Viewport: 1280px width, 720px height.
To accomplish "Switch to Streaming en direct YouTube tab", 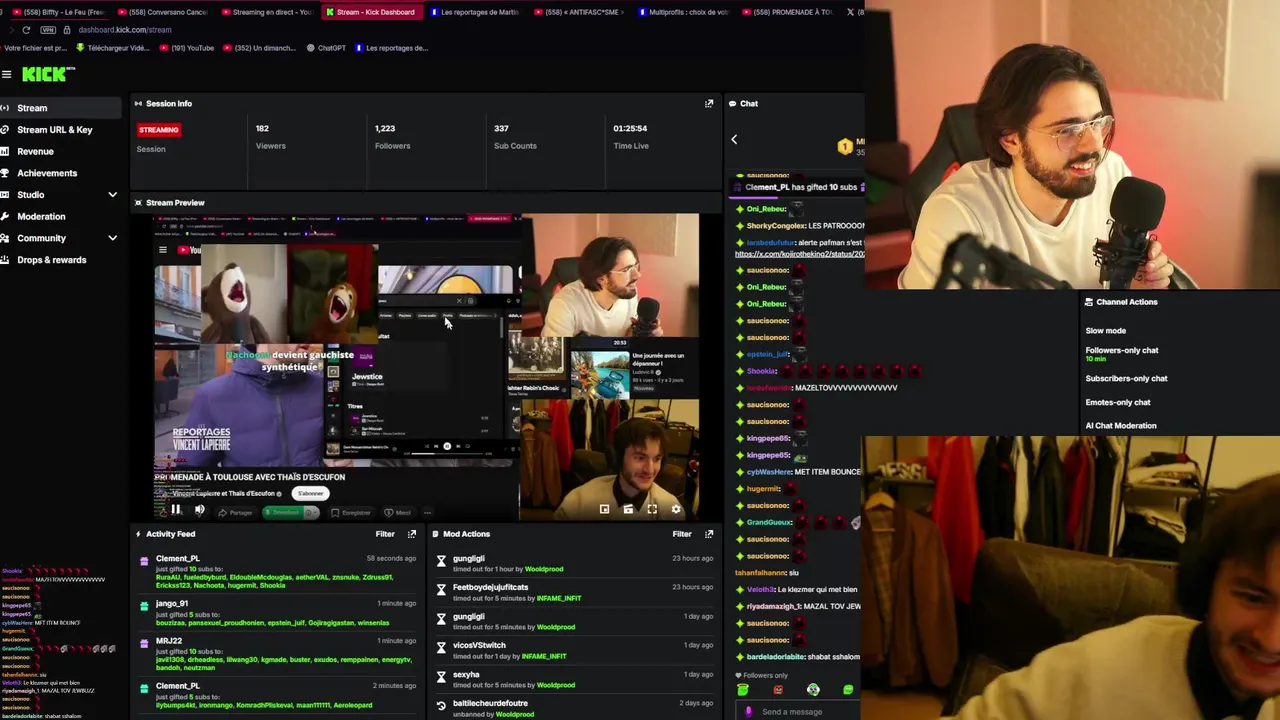I will 266,12.
